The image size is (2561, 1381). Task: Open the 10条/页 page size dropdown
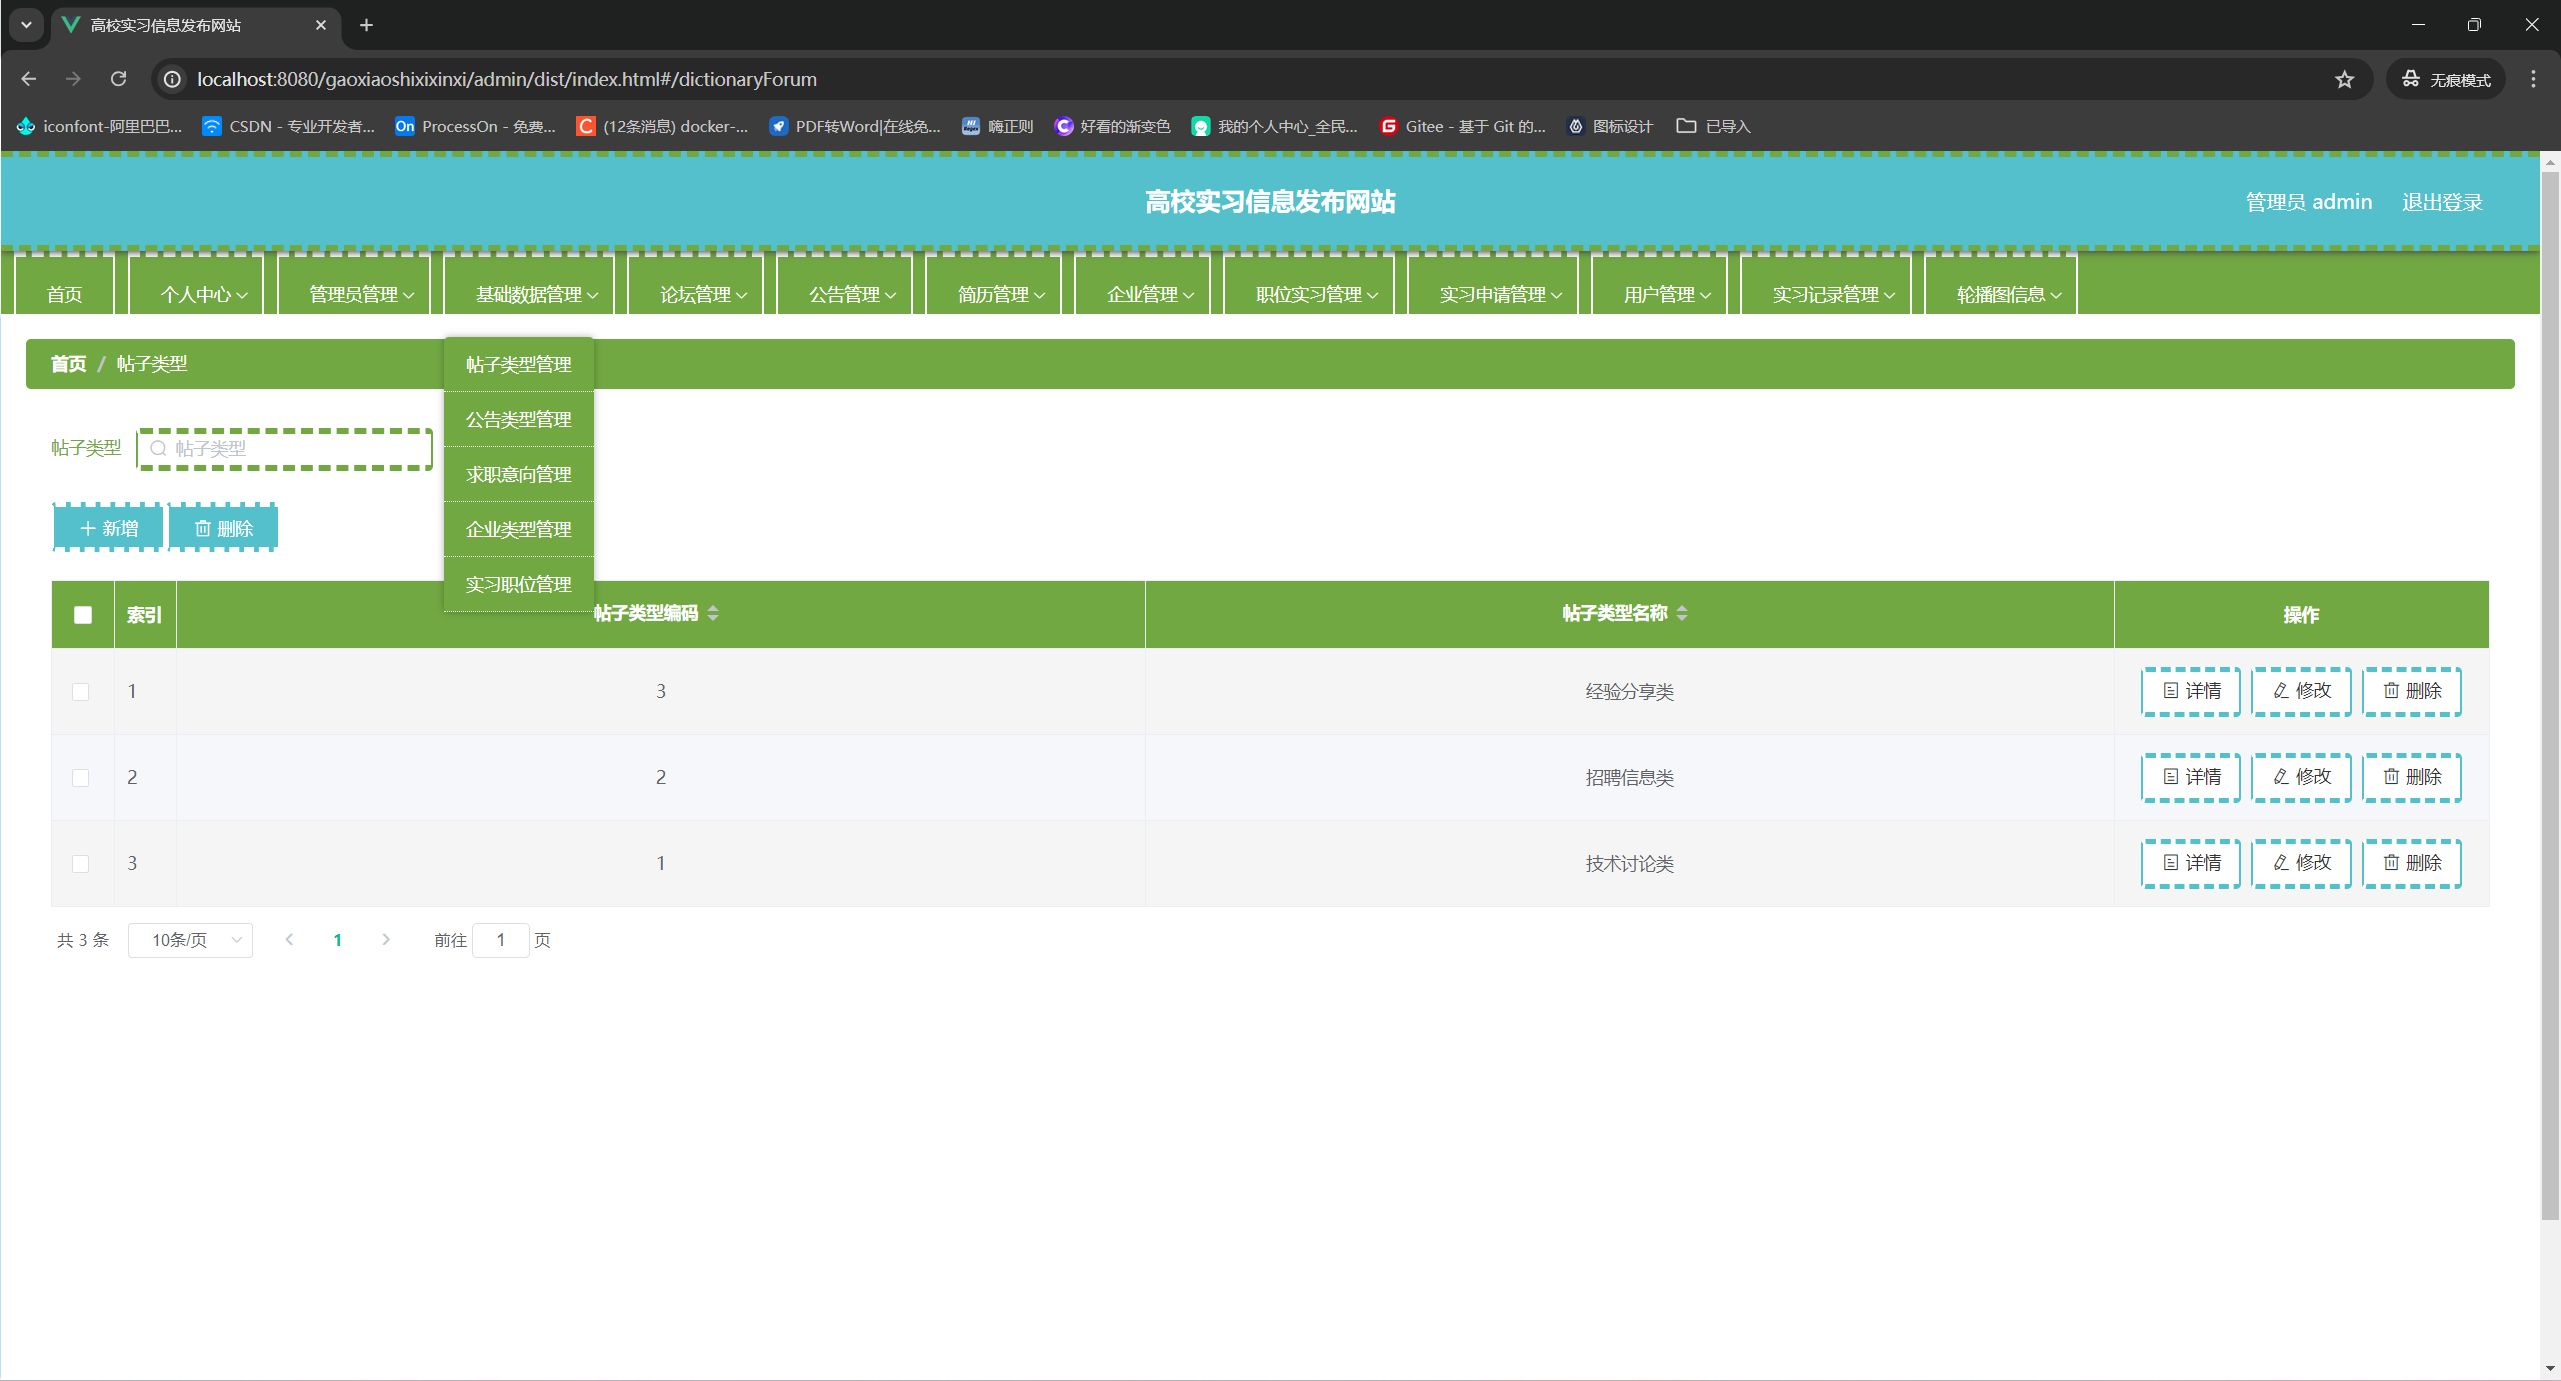[x=190, y=940]
